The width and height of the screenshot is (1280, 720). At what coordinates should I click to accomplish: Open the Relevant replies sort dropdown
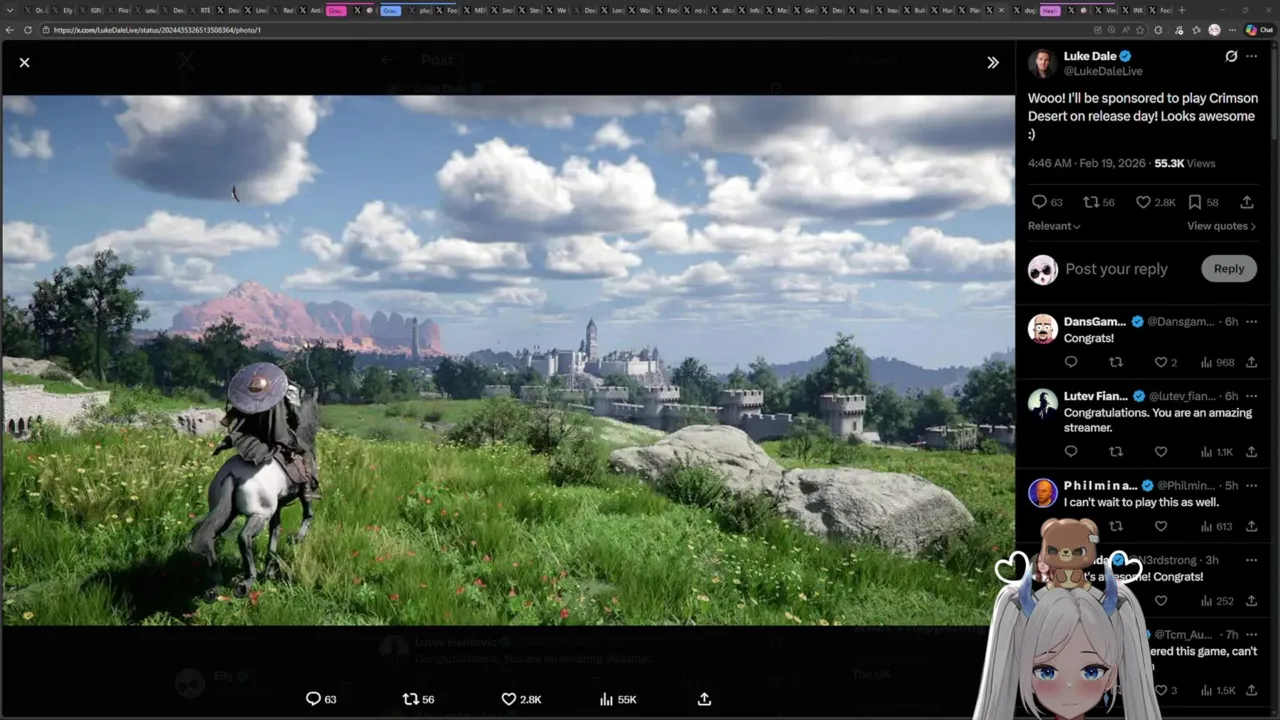[x=1054, y=226]
